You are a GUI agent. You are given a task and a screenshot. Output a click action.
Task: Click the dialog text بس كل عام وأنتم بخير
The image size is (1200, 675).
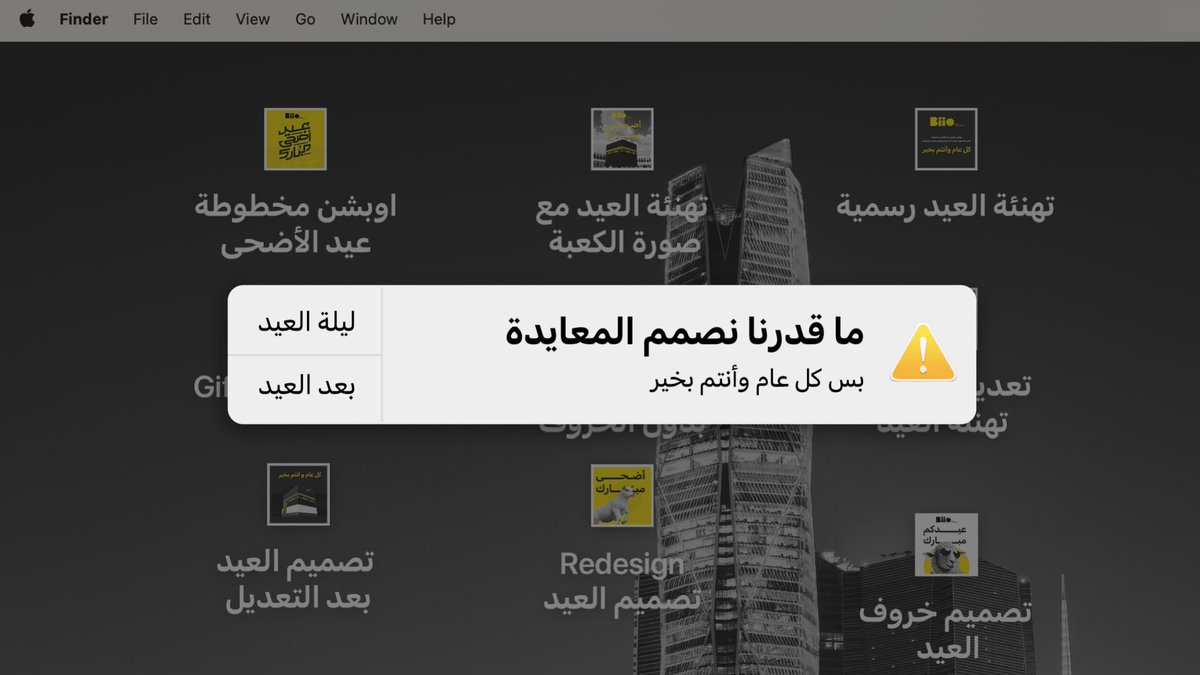757,382
